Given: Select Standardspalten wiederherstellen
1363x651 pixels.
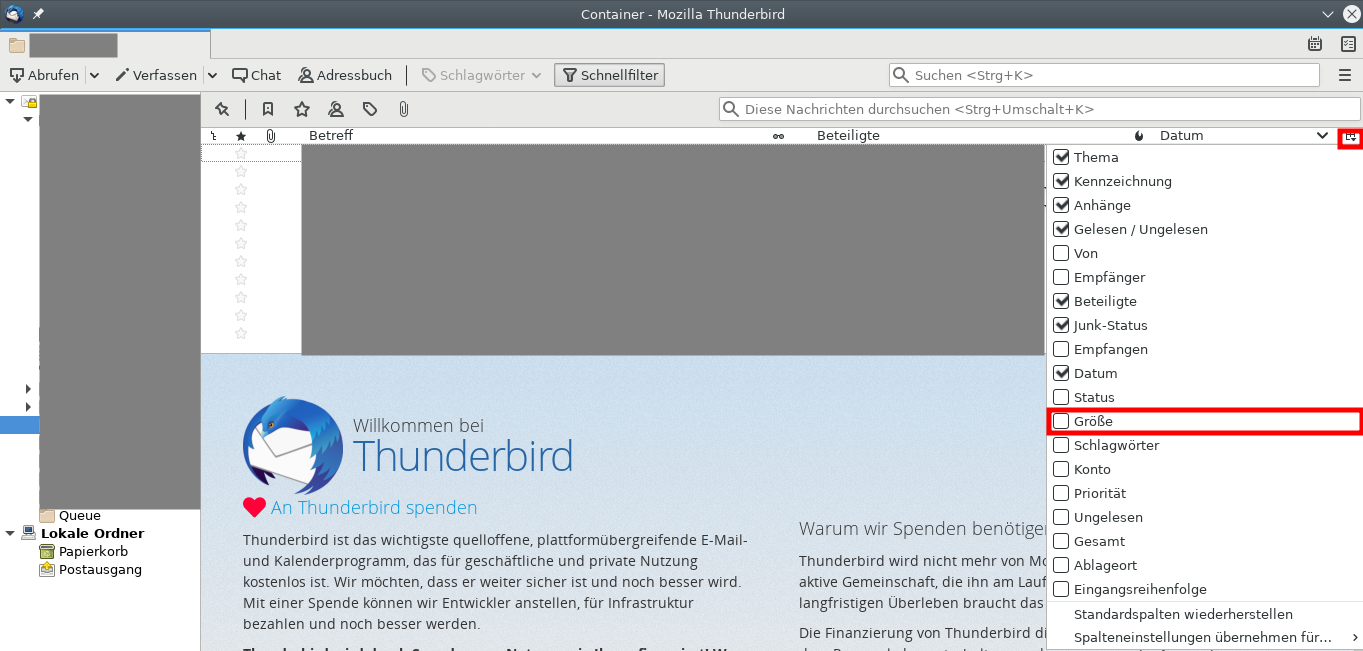Looking at the screenshot, I should tap(1204, 614).
